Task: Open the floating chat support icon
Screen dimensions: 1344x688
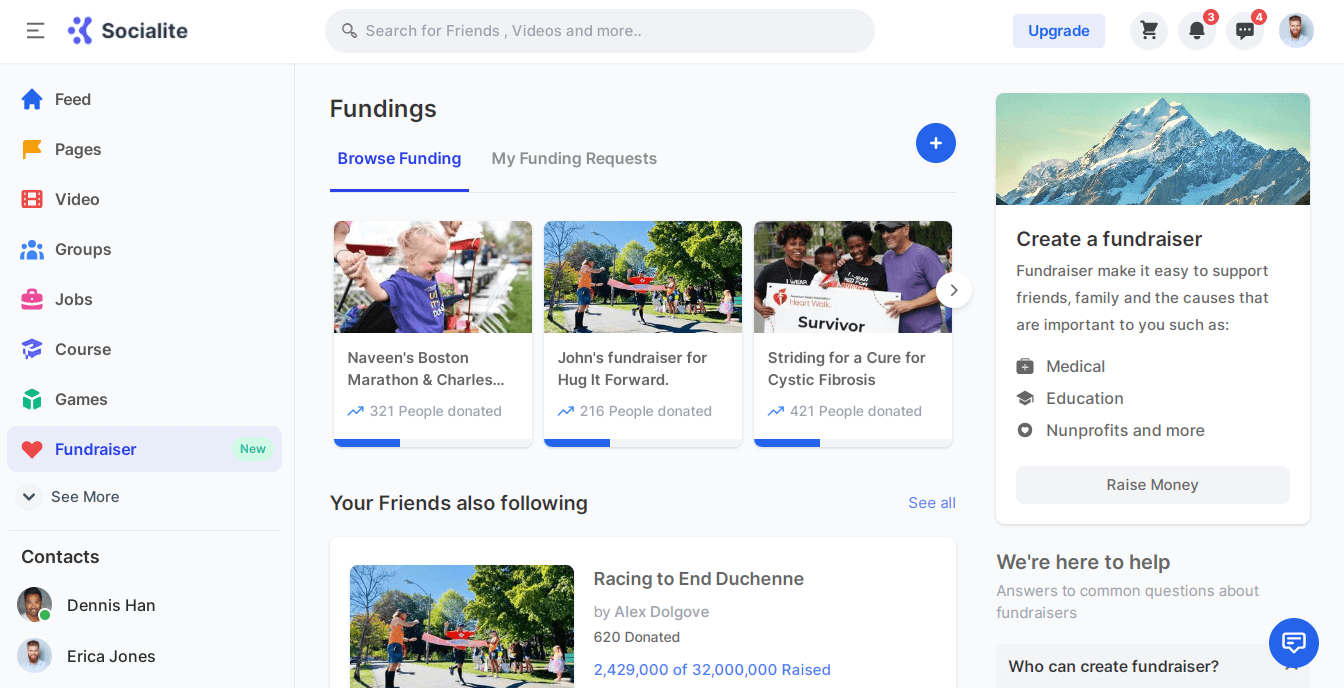Action: click(x=1294, y=642)
